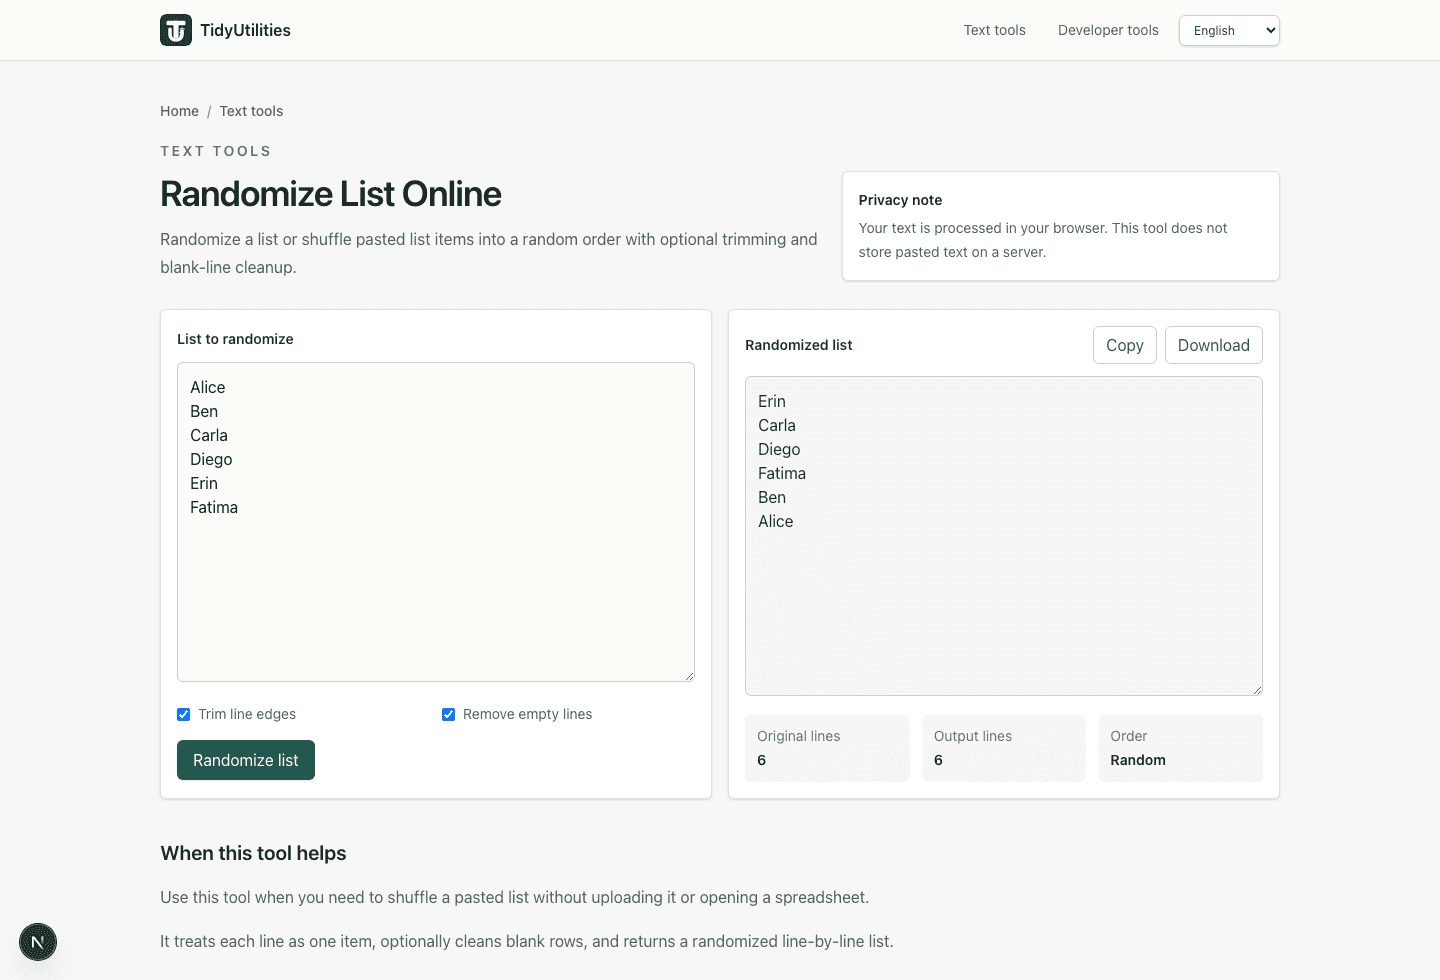Download the randomized list
This screenshot has width=1440, height=980.
(1214, 345)
